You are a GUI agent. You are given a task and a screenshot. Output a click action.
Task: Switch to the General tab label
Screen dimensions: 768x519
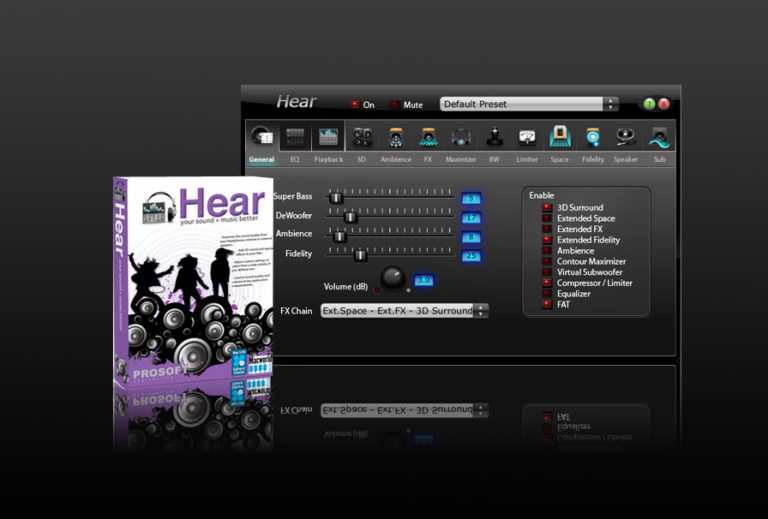(x=262, y=159)
